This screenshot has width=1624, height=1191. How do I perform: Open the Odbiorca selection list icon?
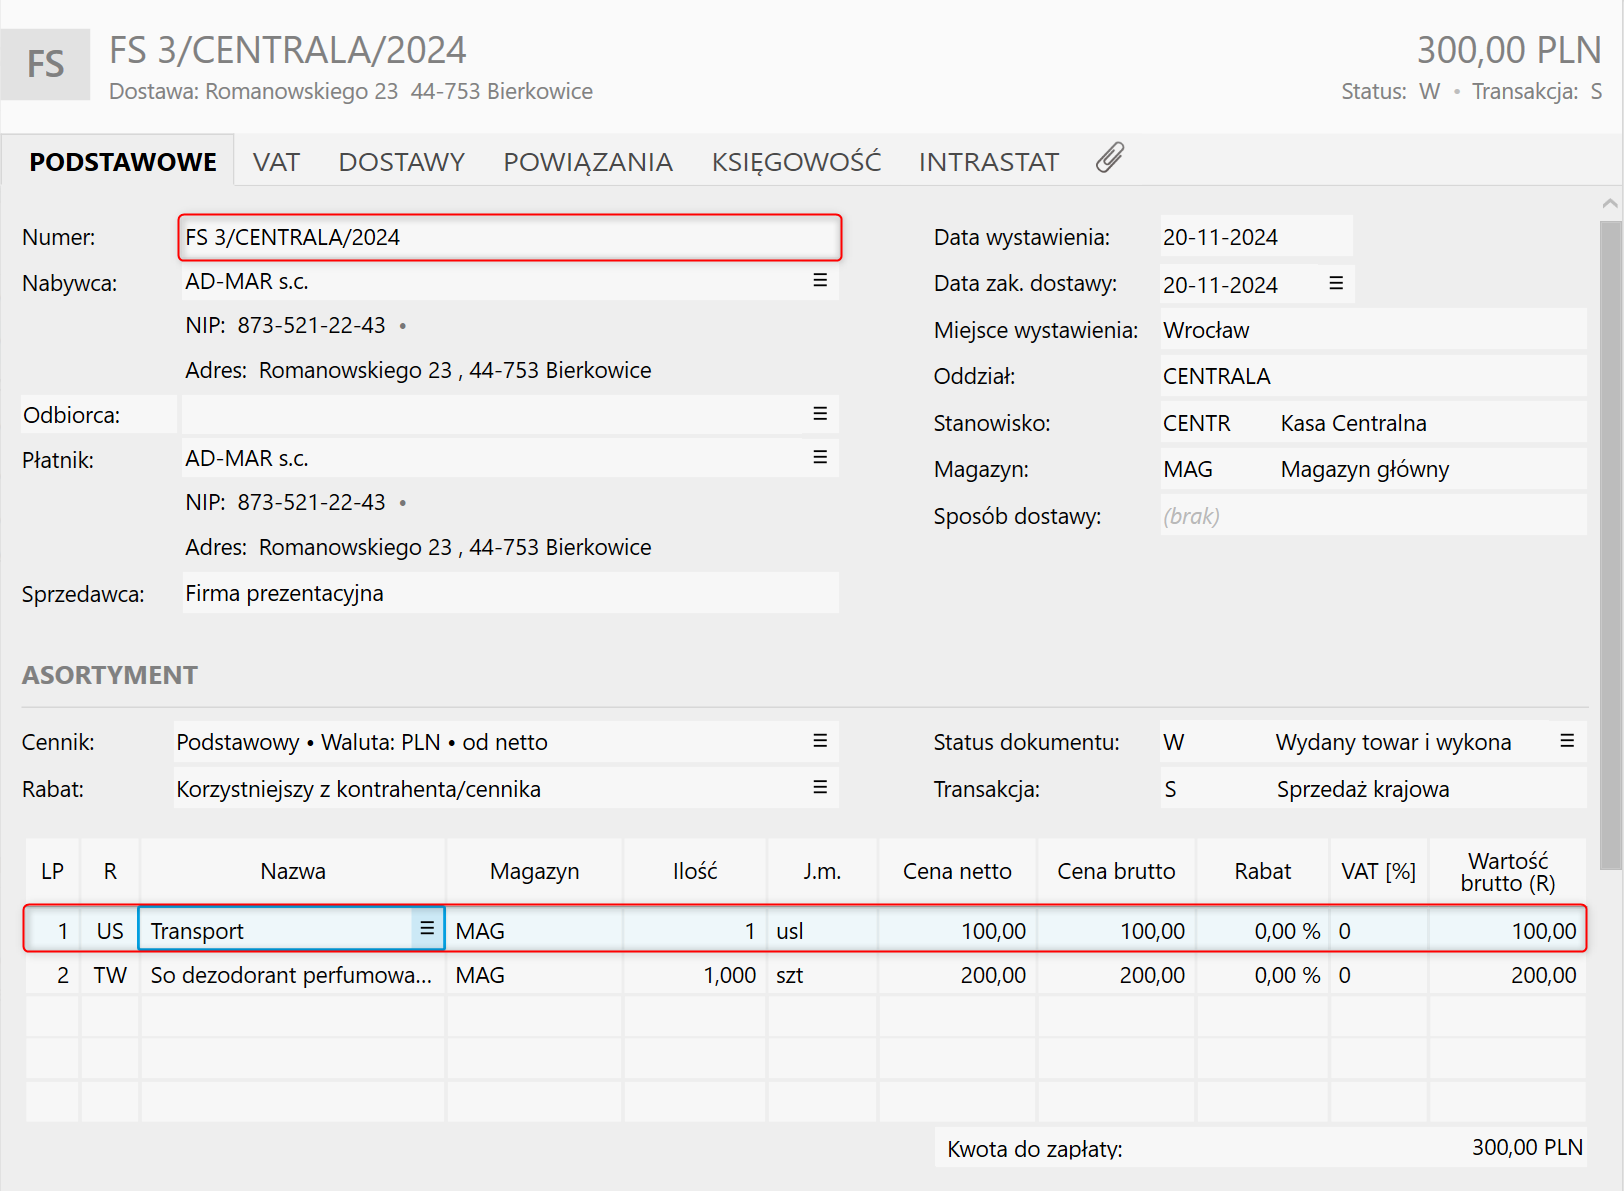(820, 414)
